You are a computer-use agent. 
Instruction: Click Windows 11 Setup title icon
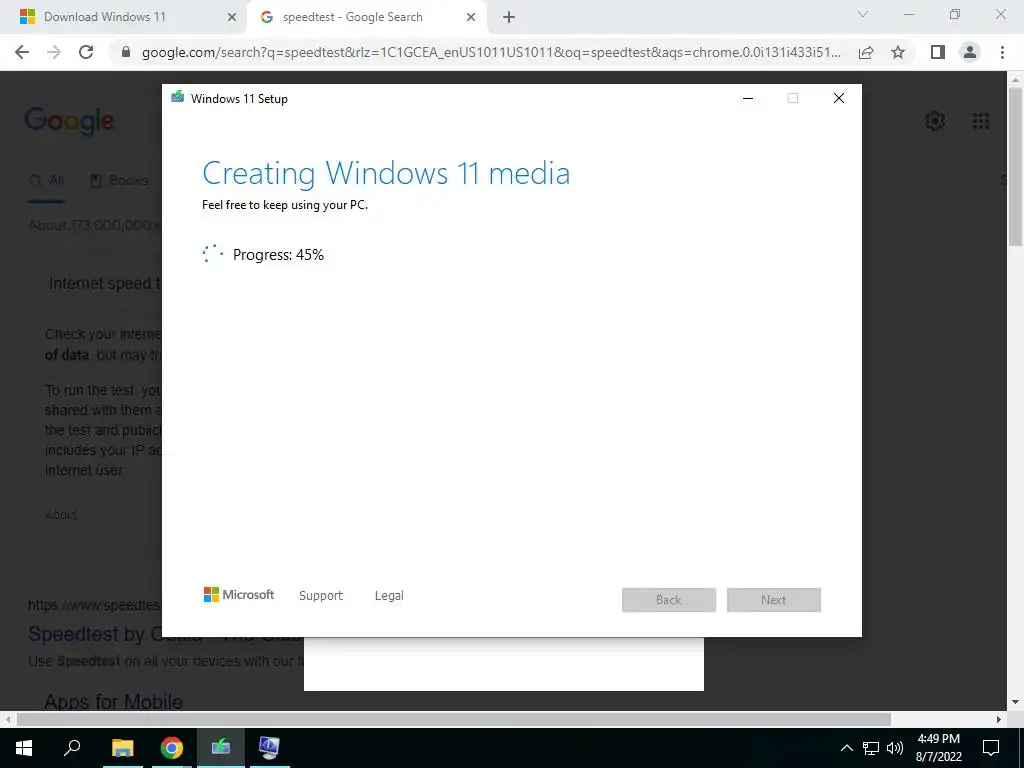(178, 98)
